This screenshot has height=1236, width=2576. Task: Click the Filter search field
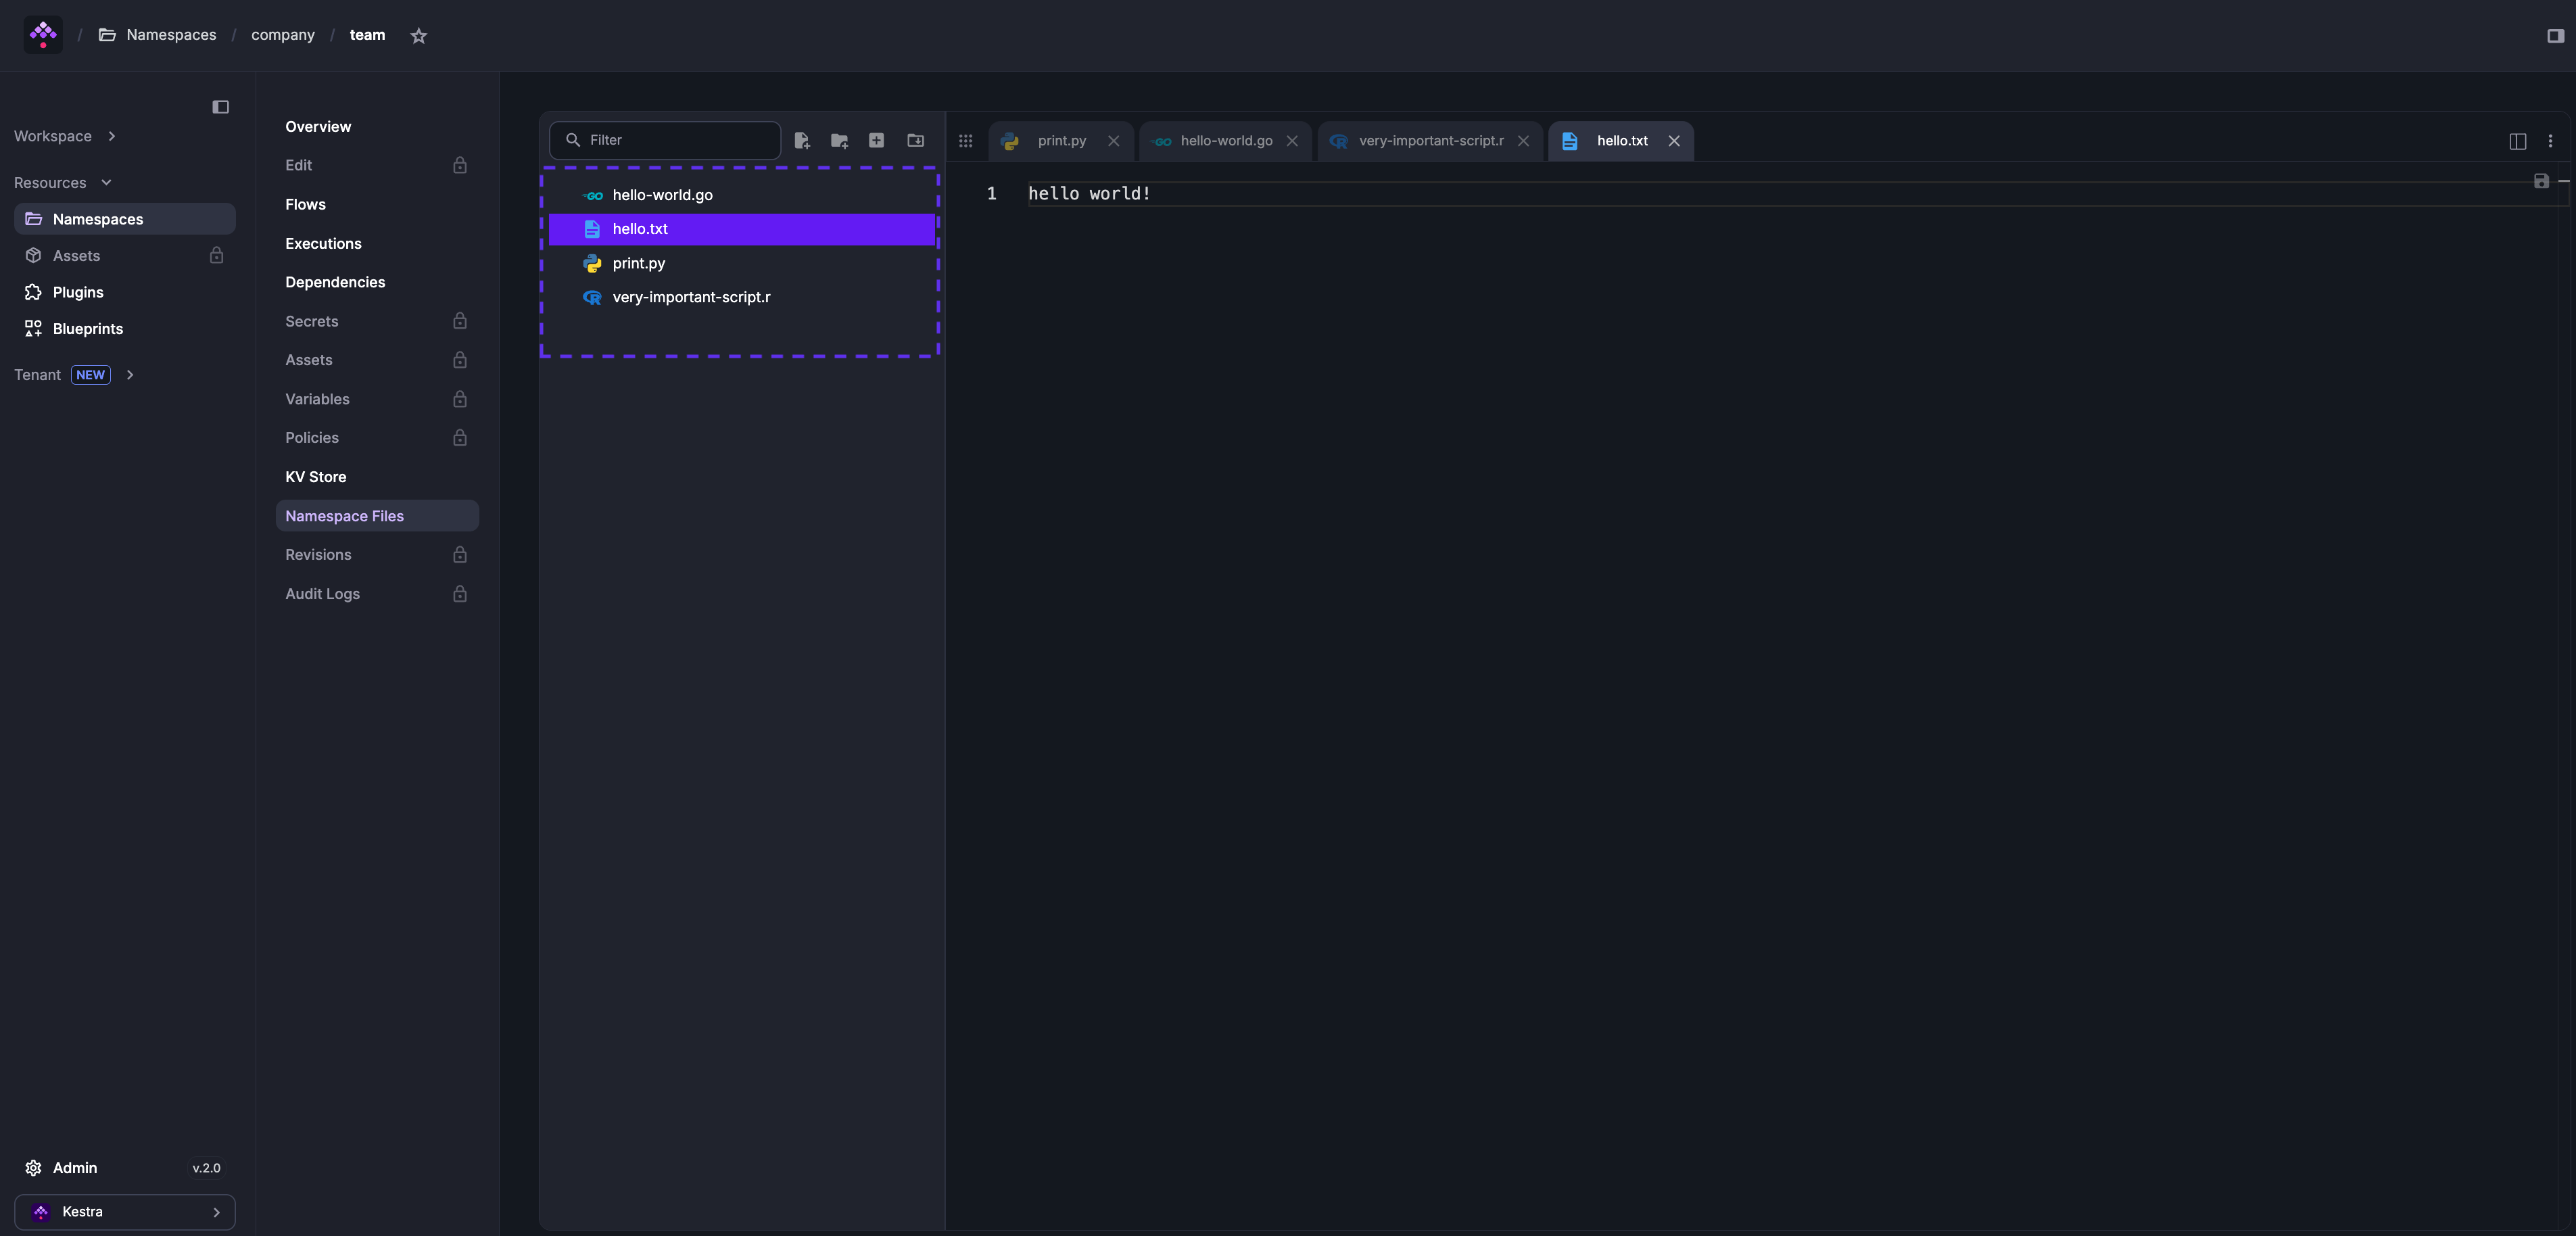tap(665, 140)
